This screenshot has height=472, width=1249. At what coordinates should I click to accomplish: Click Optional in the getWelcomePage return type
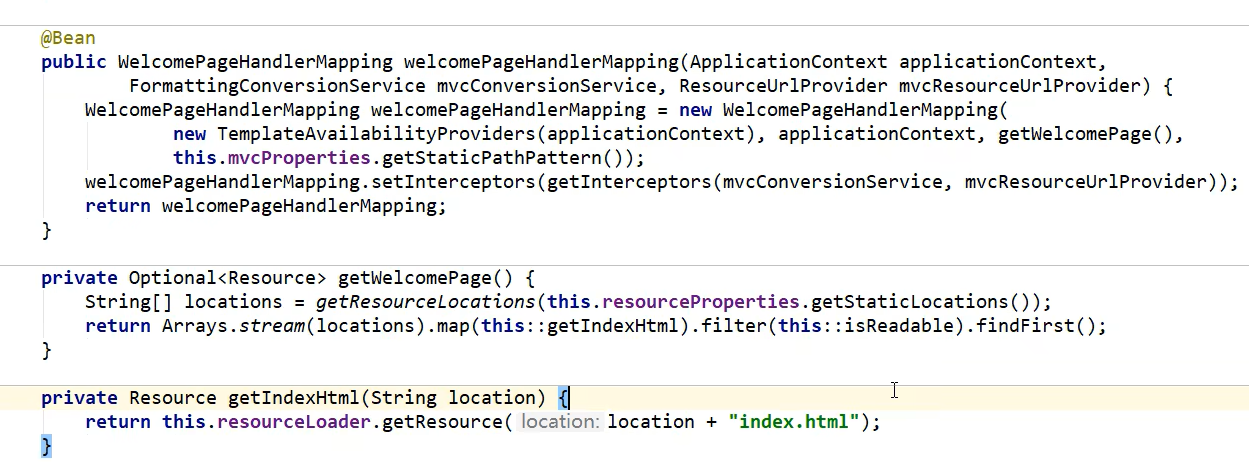pos(172,278)
